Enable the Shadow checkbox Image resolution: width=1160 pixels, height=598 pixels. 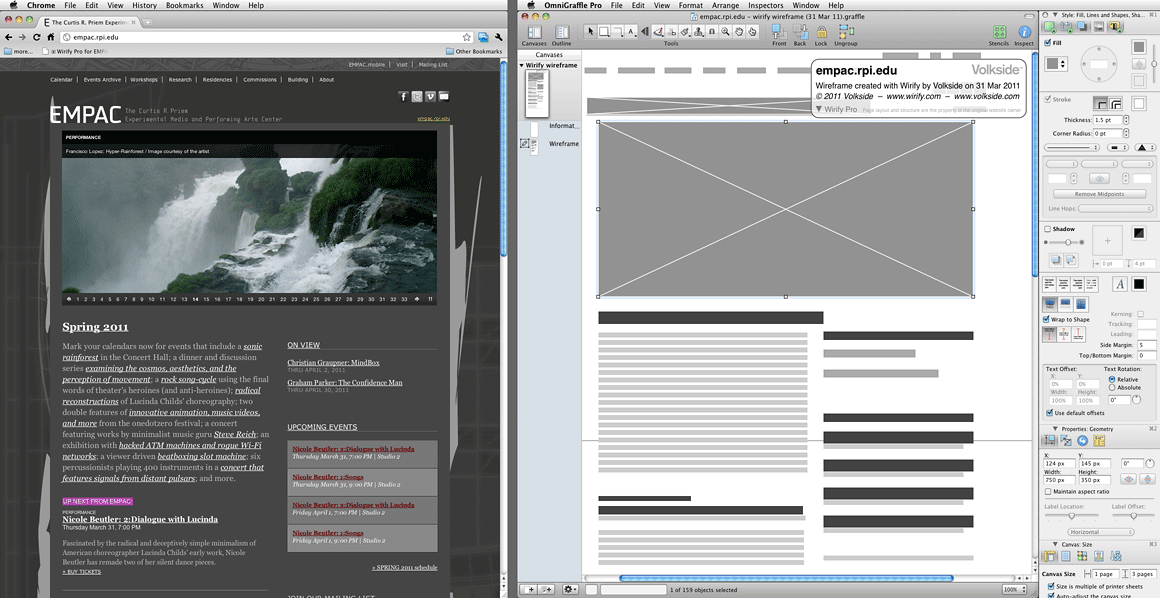tap(1048, 229)
